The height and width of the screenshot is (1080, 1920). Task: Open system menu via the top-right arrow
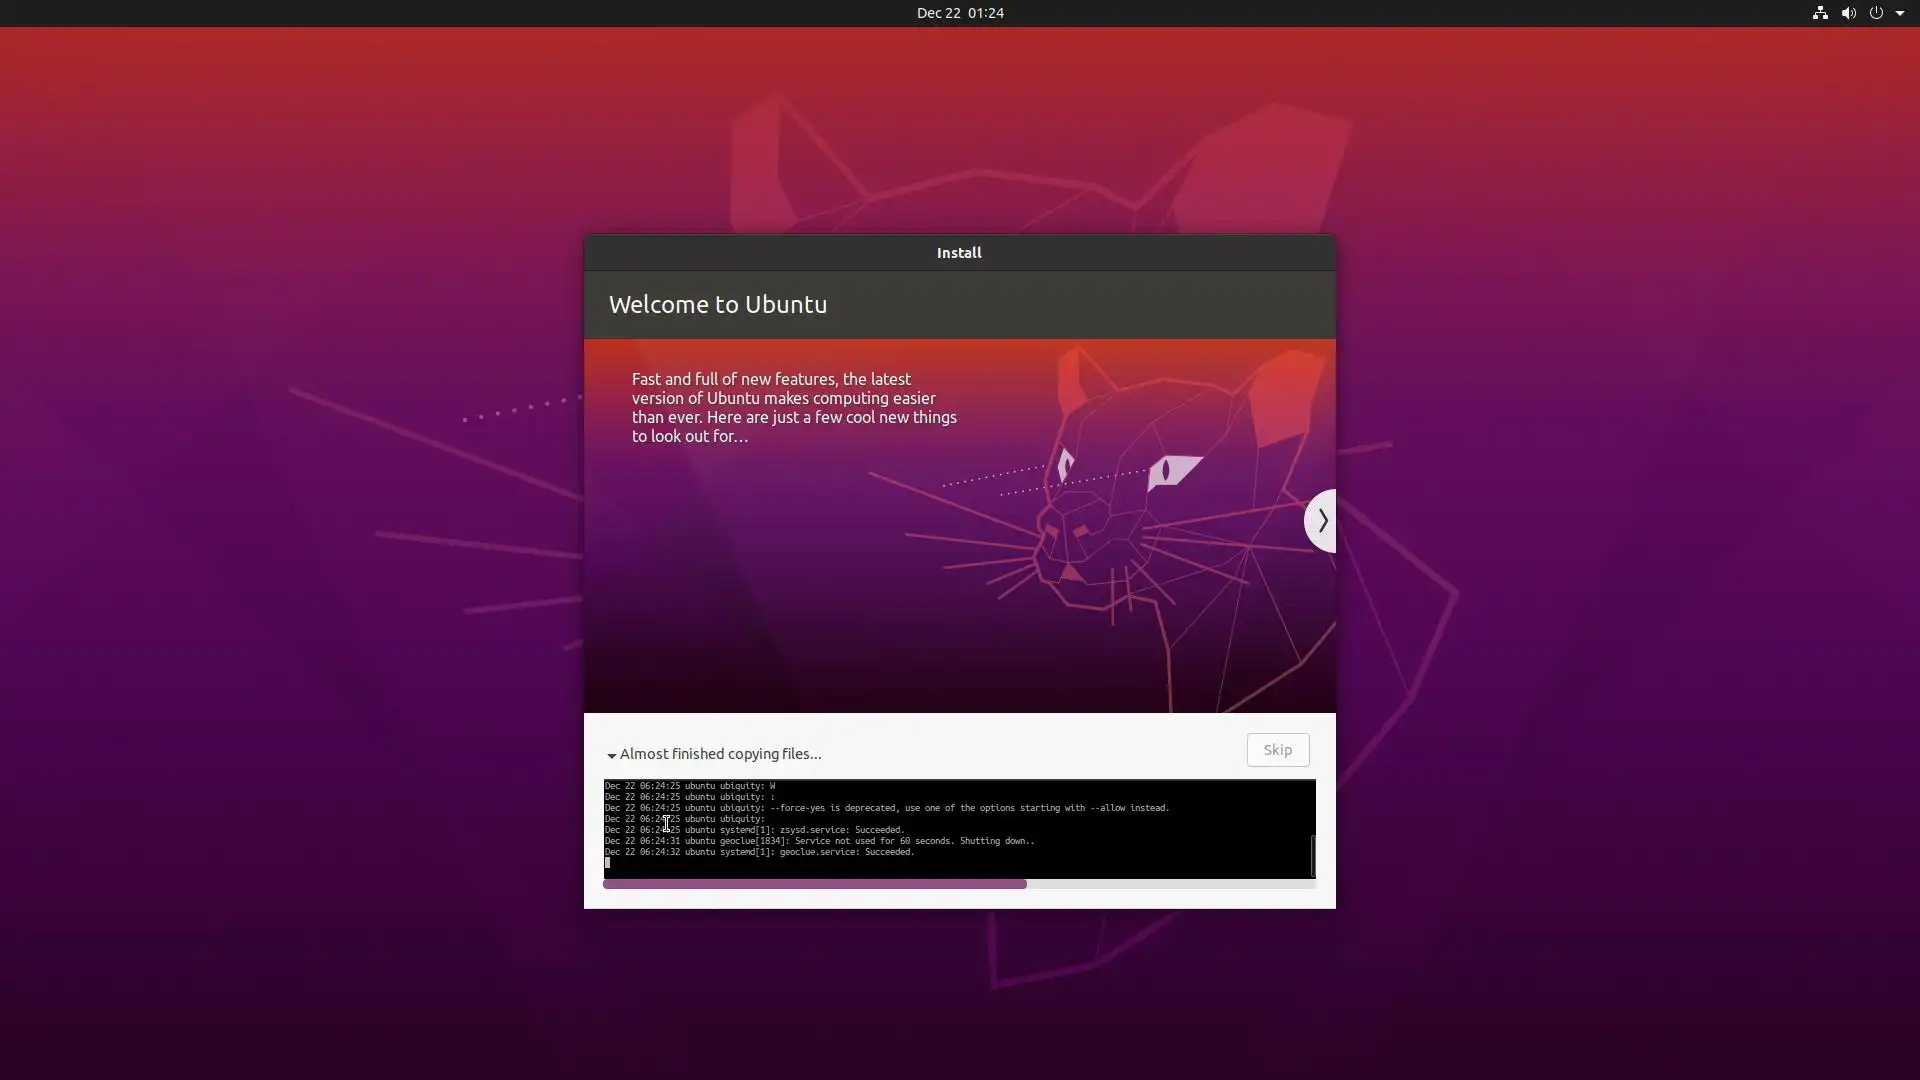coord(1900,13)
